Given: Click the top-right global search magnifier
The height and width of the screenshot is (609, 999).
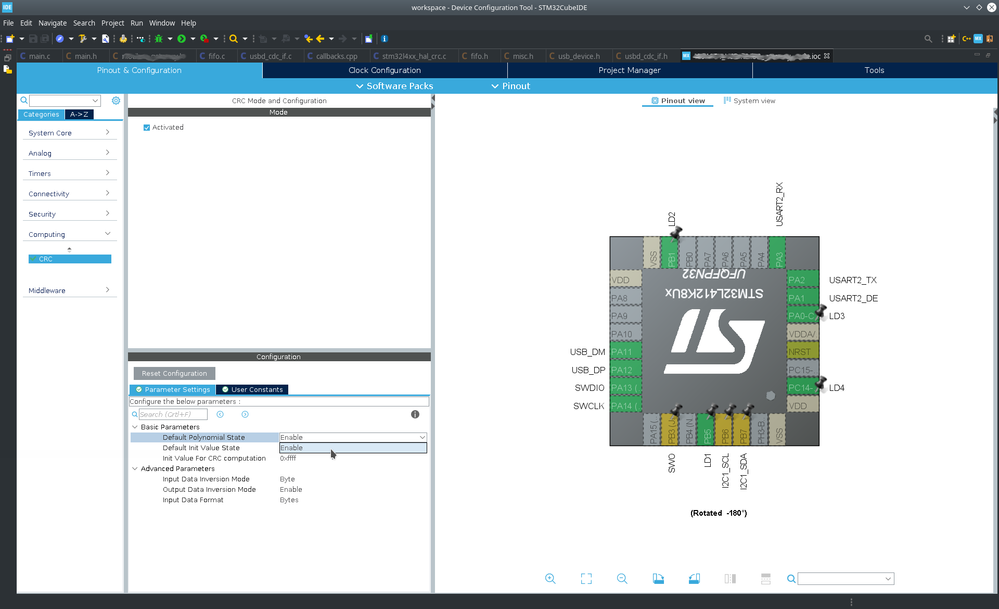Looking at the screenshot, I should coord(928,39).
